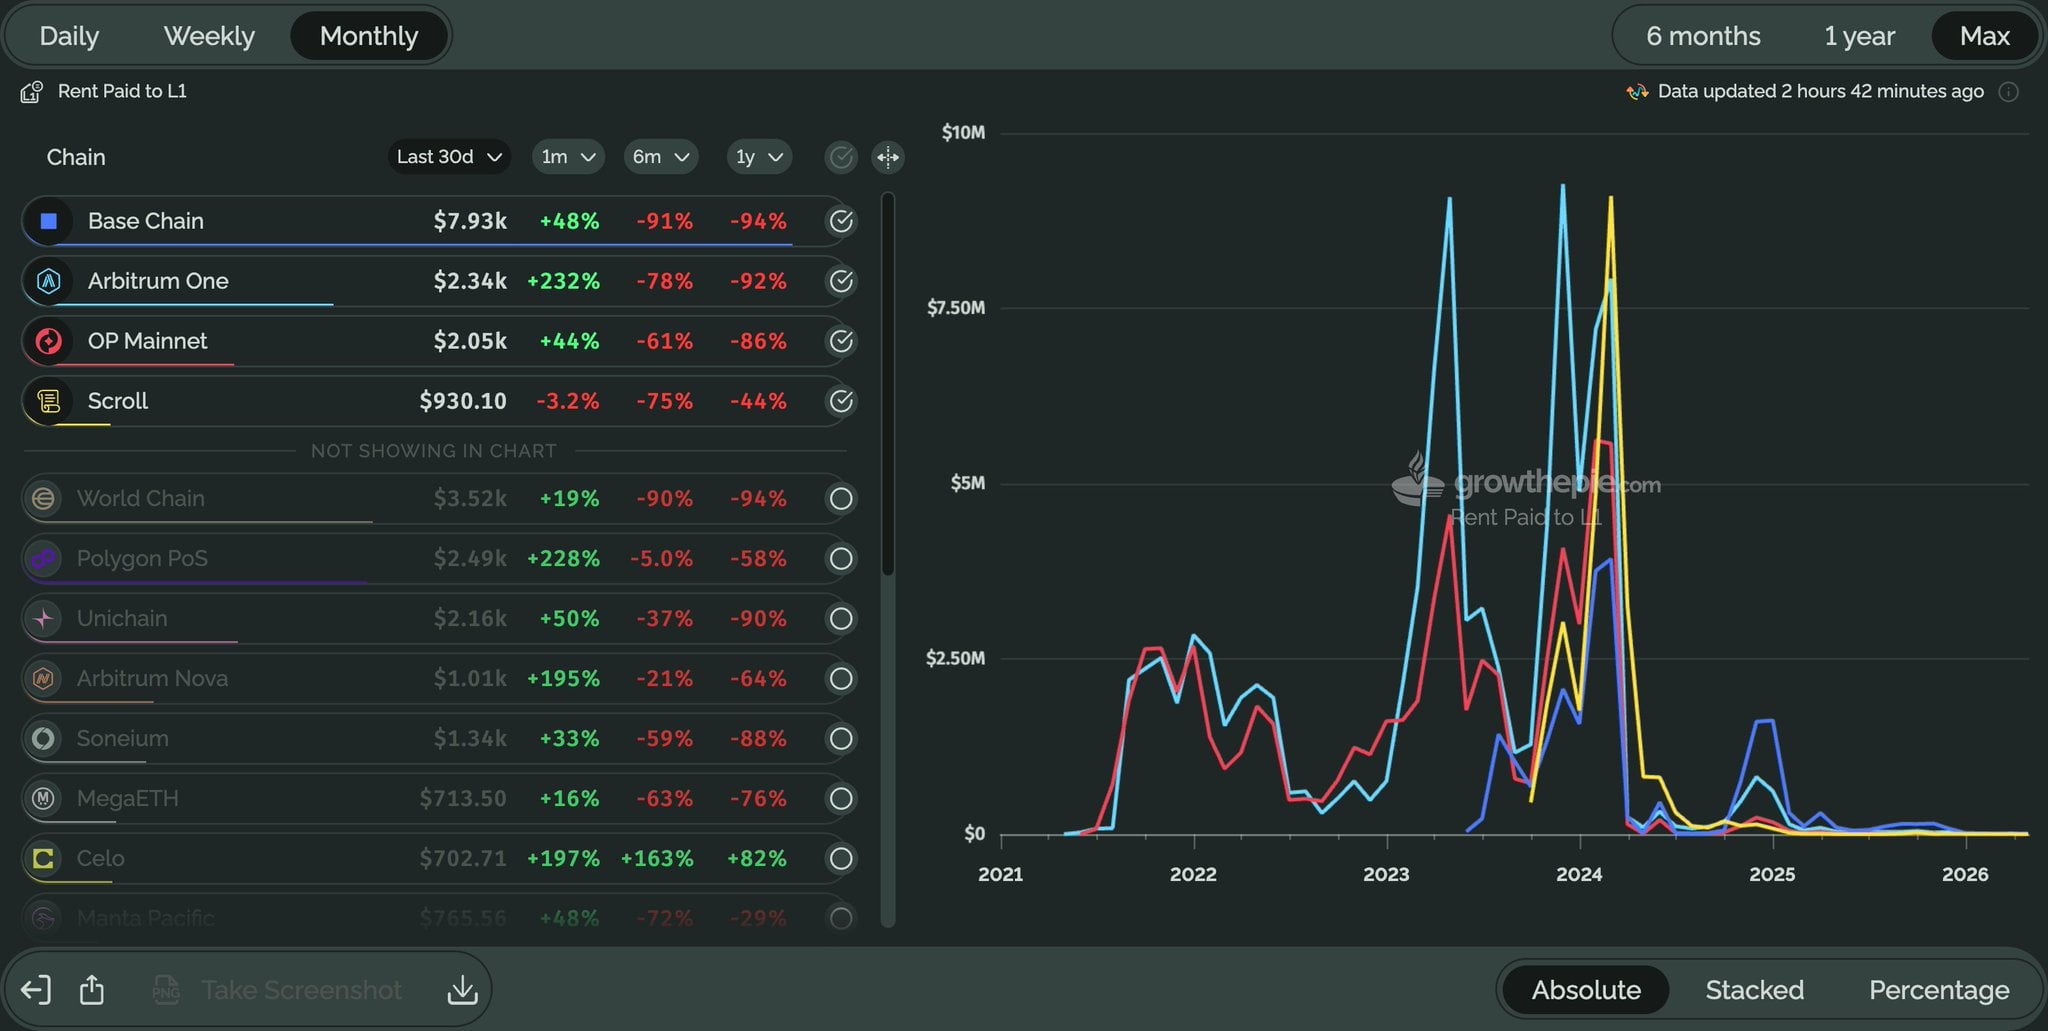Switch to the Weekly tab
2048x1031 pixels.
point(209,36)
